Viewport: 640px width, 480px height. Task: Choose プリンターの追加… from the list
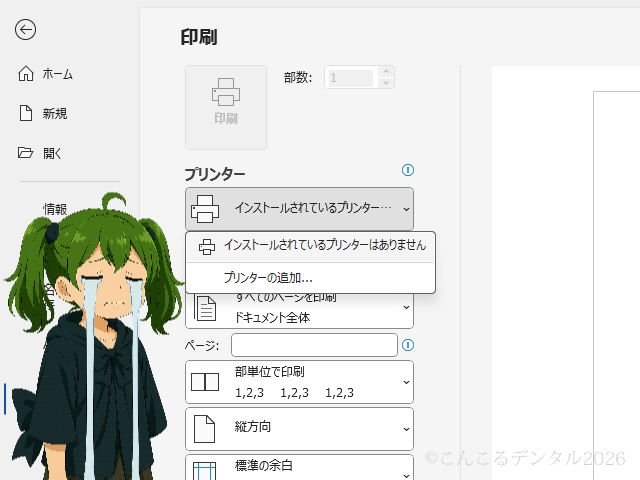[268, 278]
